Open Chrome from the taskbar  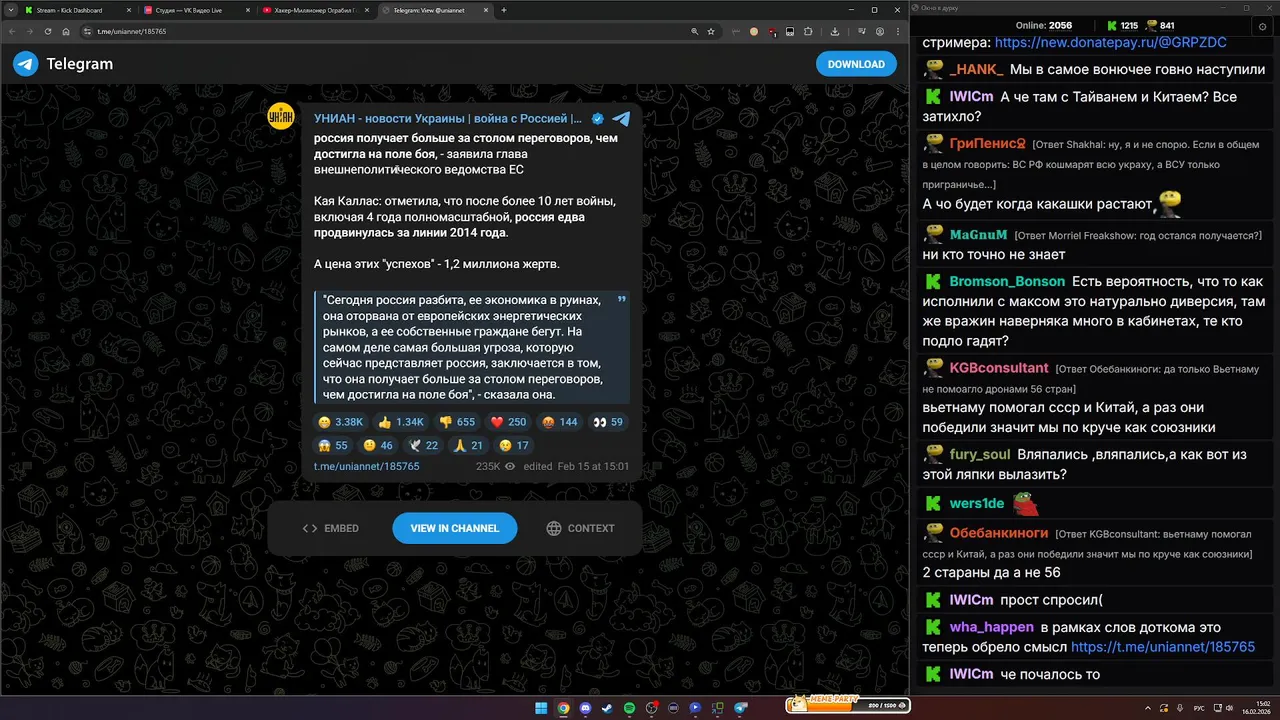(x=563, y=707)
